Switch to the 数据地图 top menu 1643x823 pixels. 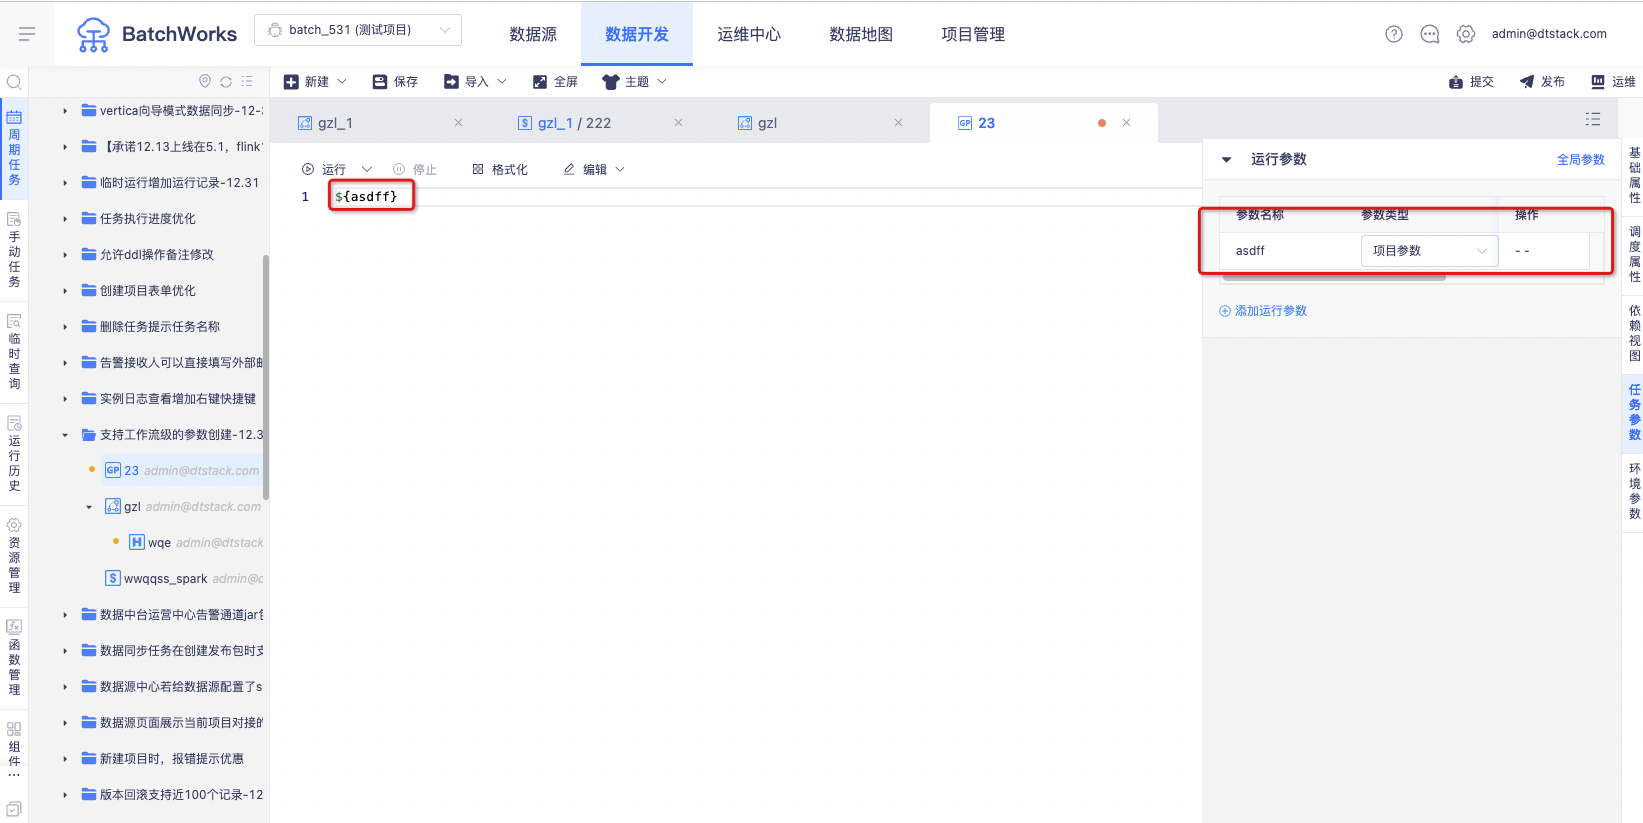pos(861,34)
